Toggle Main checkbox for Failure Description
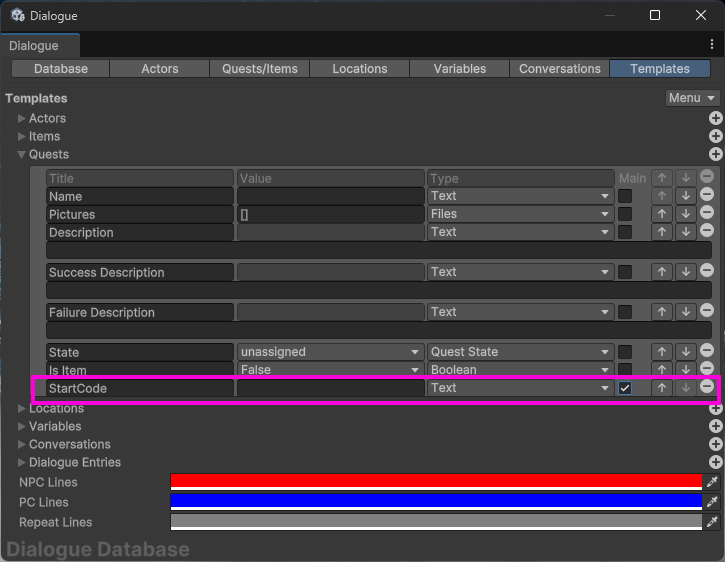725x562 pixels. 625,312
